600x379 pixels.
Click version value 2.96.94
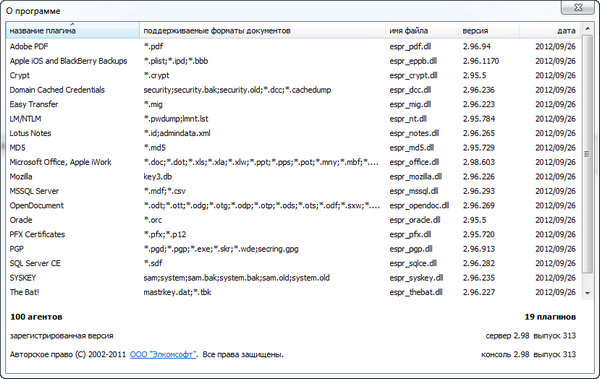[x=477, y=46]
